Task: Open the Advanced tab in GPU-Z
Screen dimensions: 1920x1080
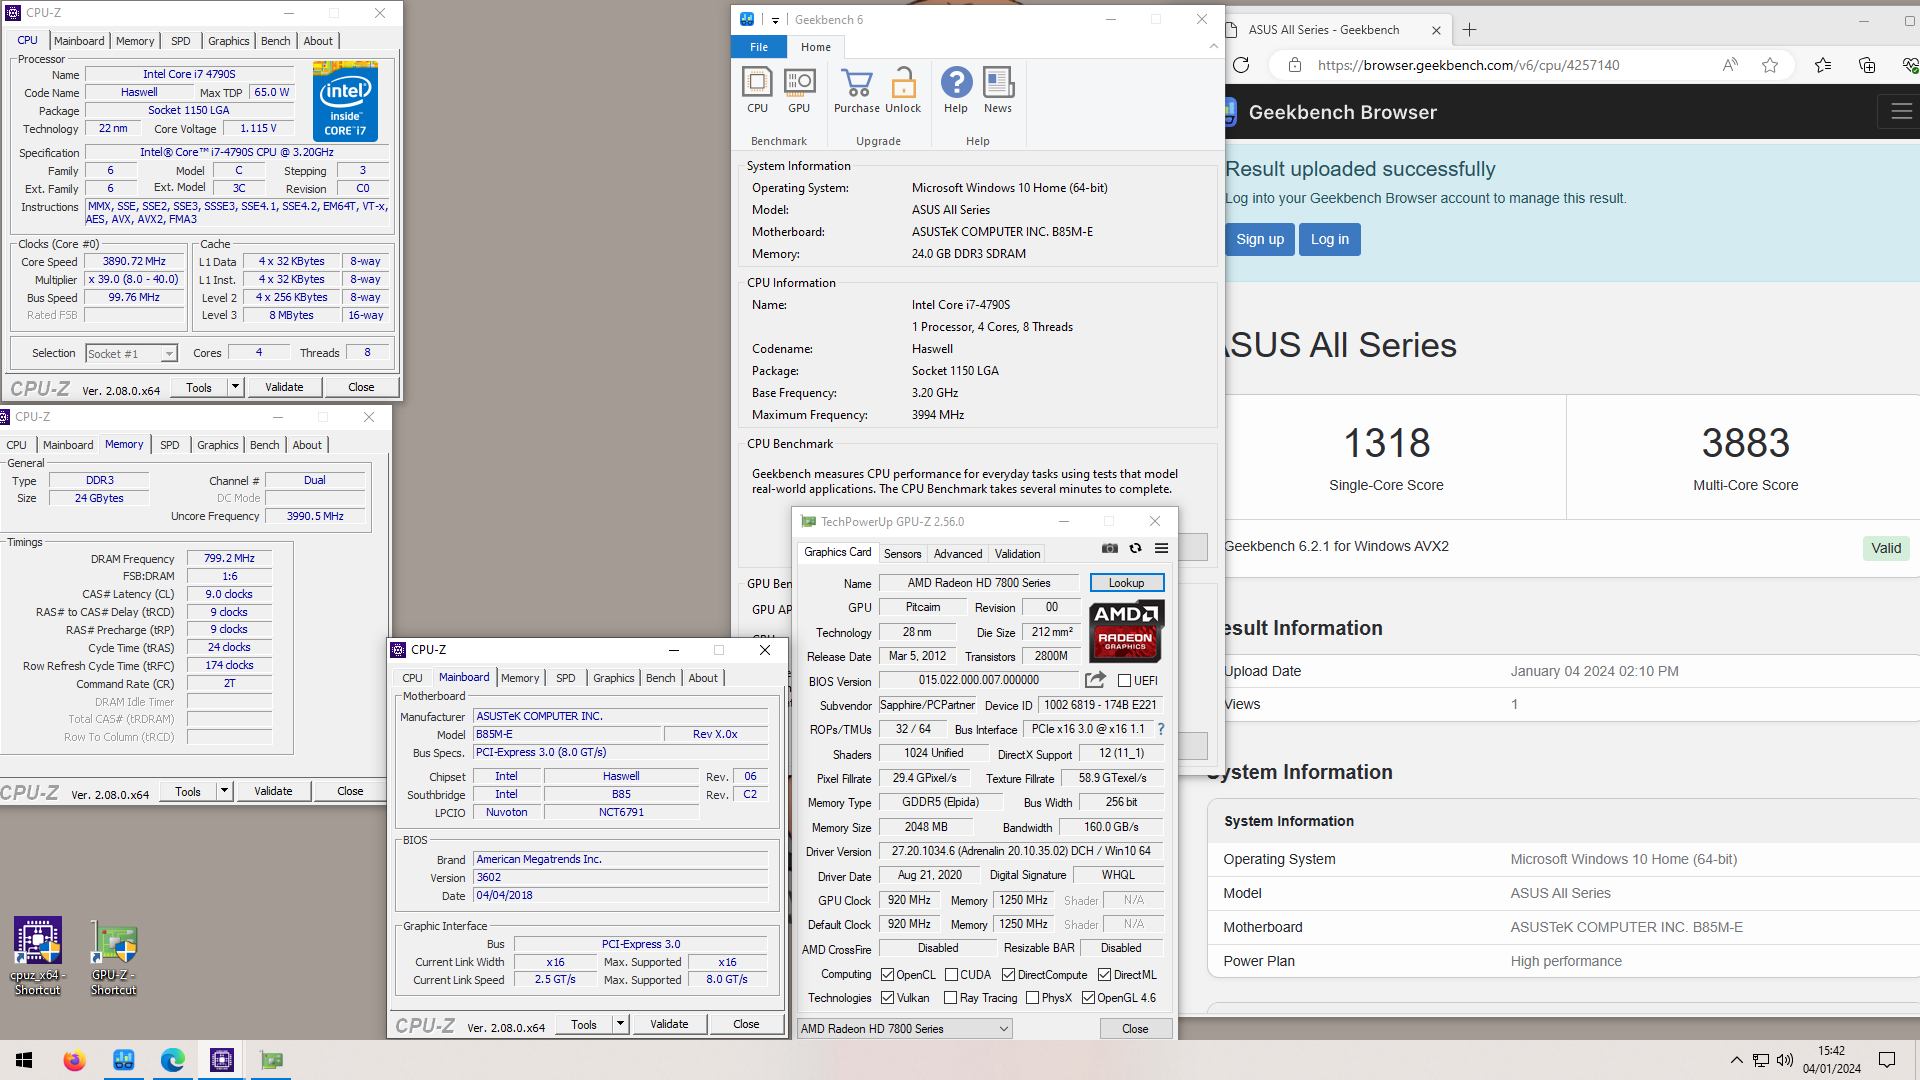Action: coord(958,554)
